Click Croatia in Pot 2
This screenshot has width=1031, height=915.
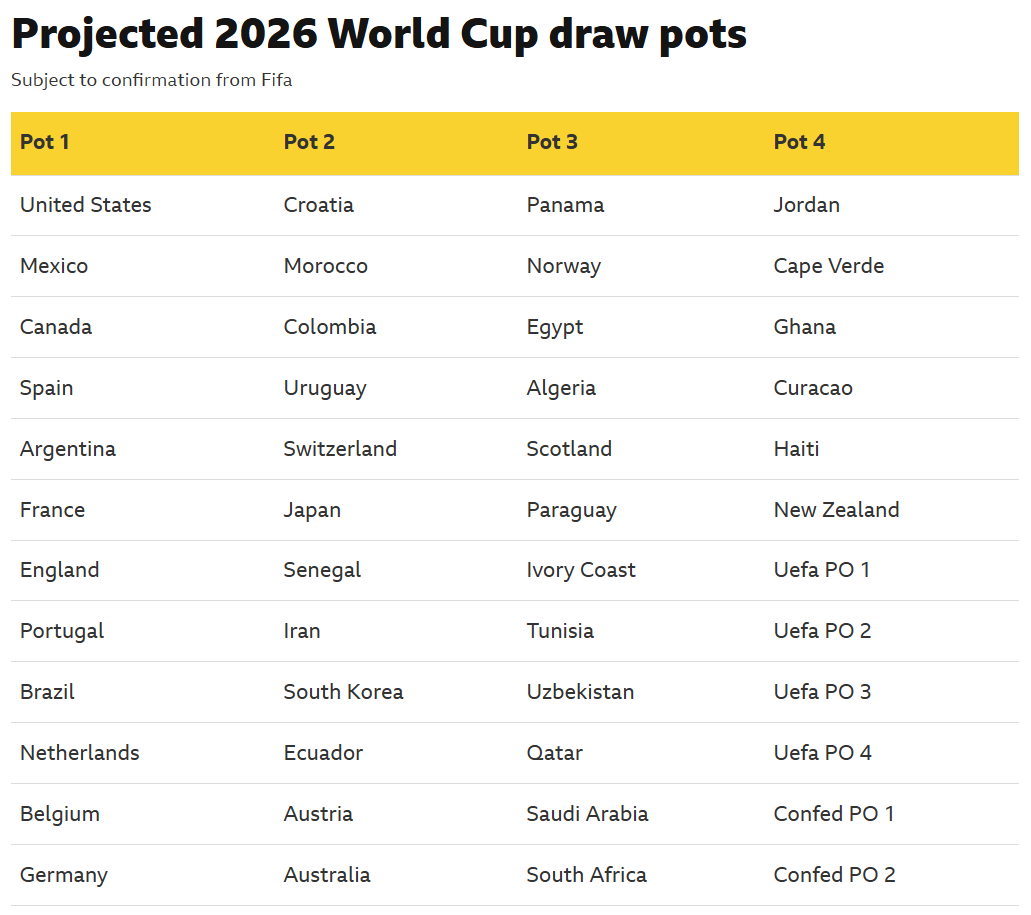click(319, 205)
